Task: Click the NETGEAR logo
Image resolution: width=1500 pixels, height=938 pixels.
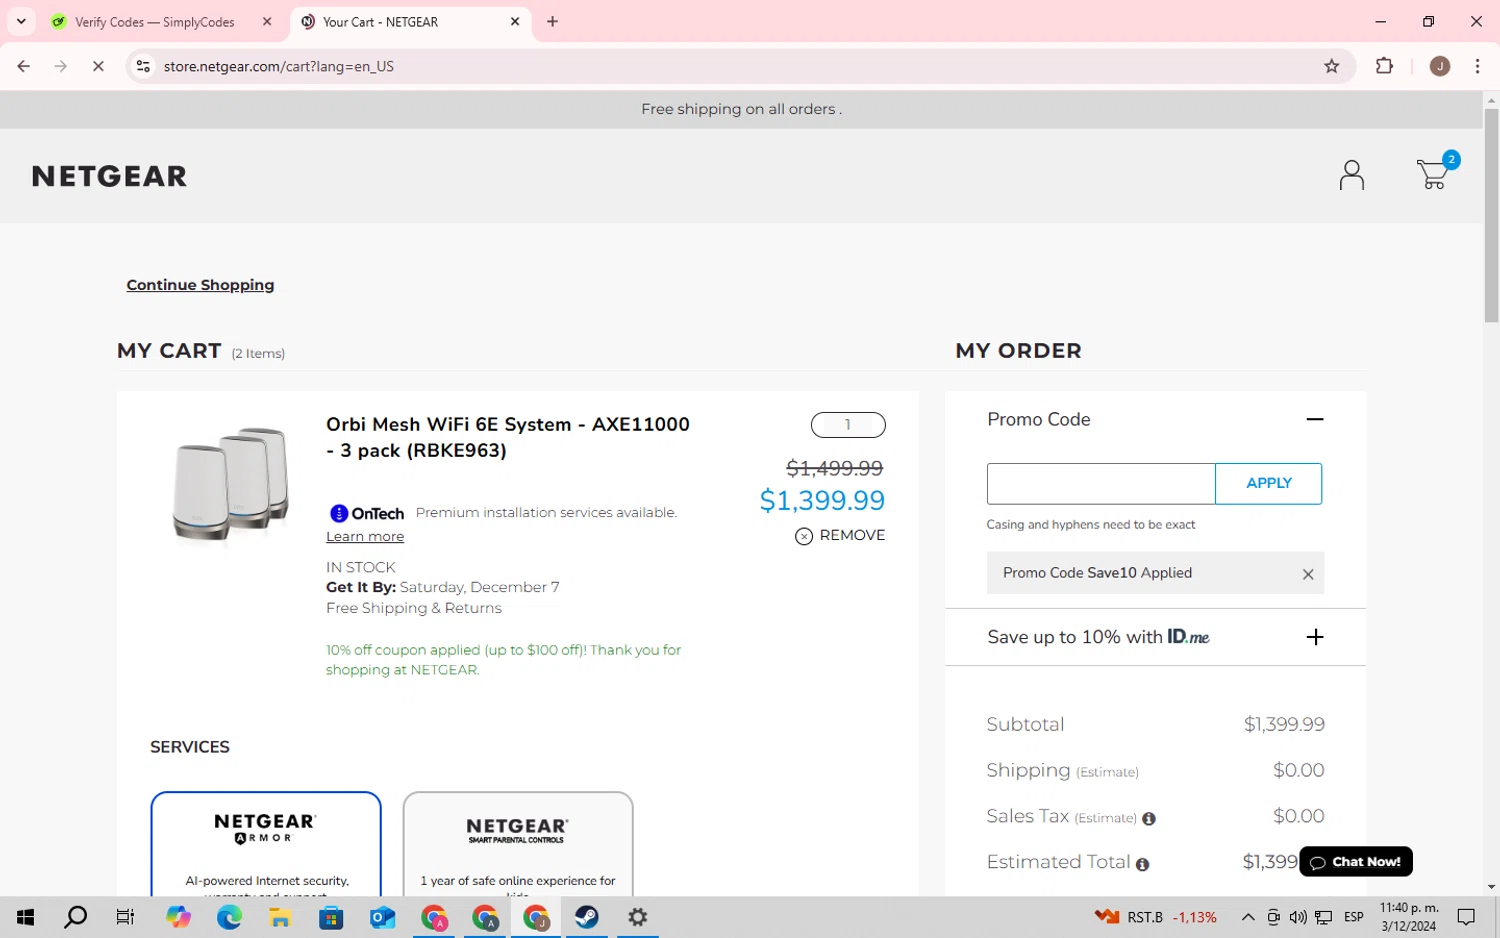Action: [x=109, y=176]
